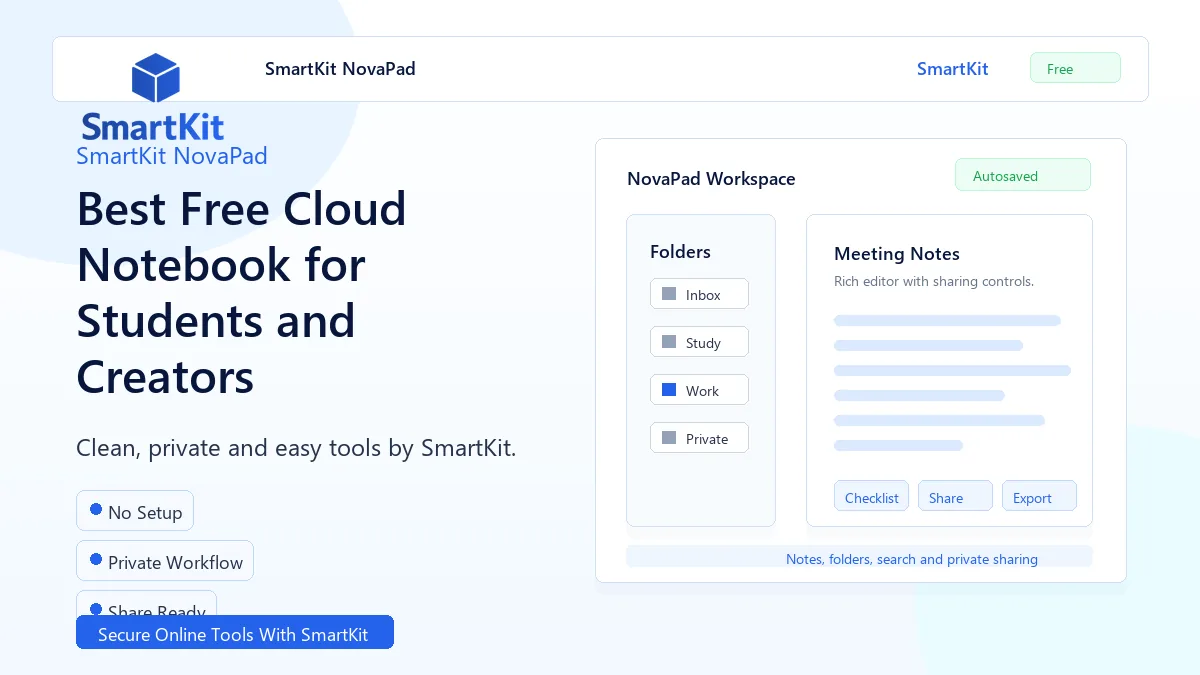The width and height of the screenshot is (1200, 675).
Task: Click the Free badge in the header
Action: (1075, 68)
